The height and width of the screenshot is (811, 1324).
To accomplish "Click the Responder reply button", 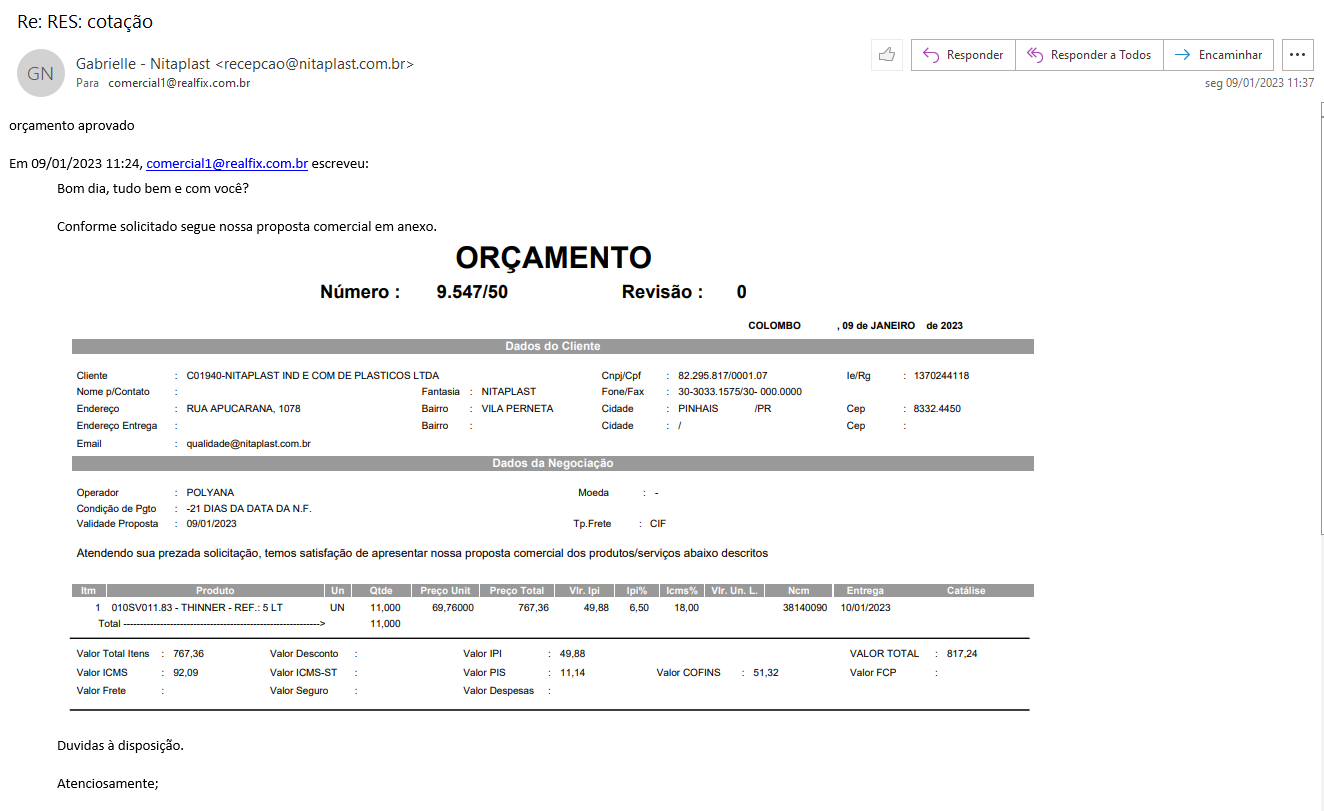I will click(963, 55).
